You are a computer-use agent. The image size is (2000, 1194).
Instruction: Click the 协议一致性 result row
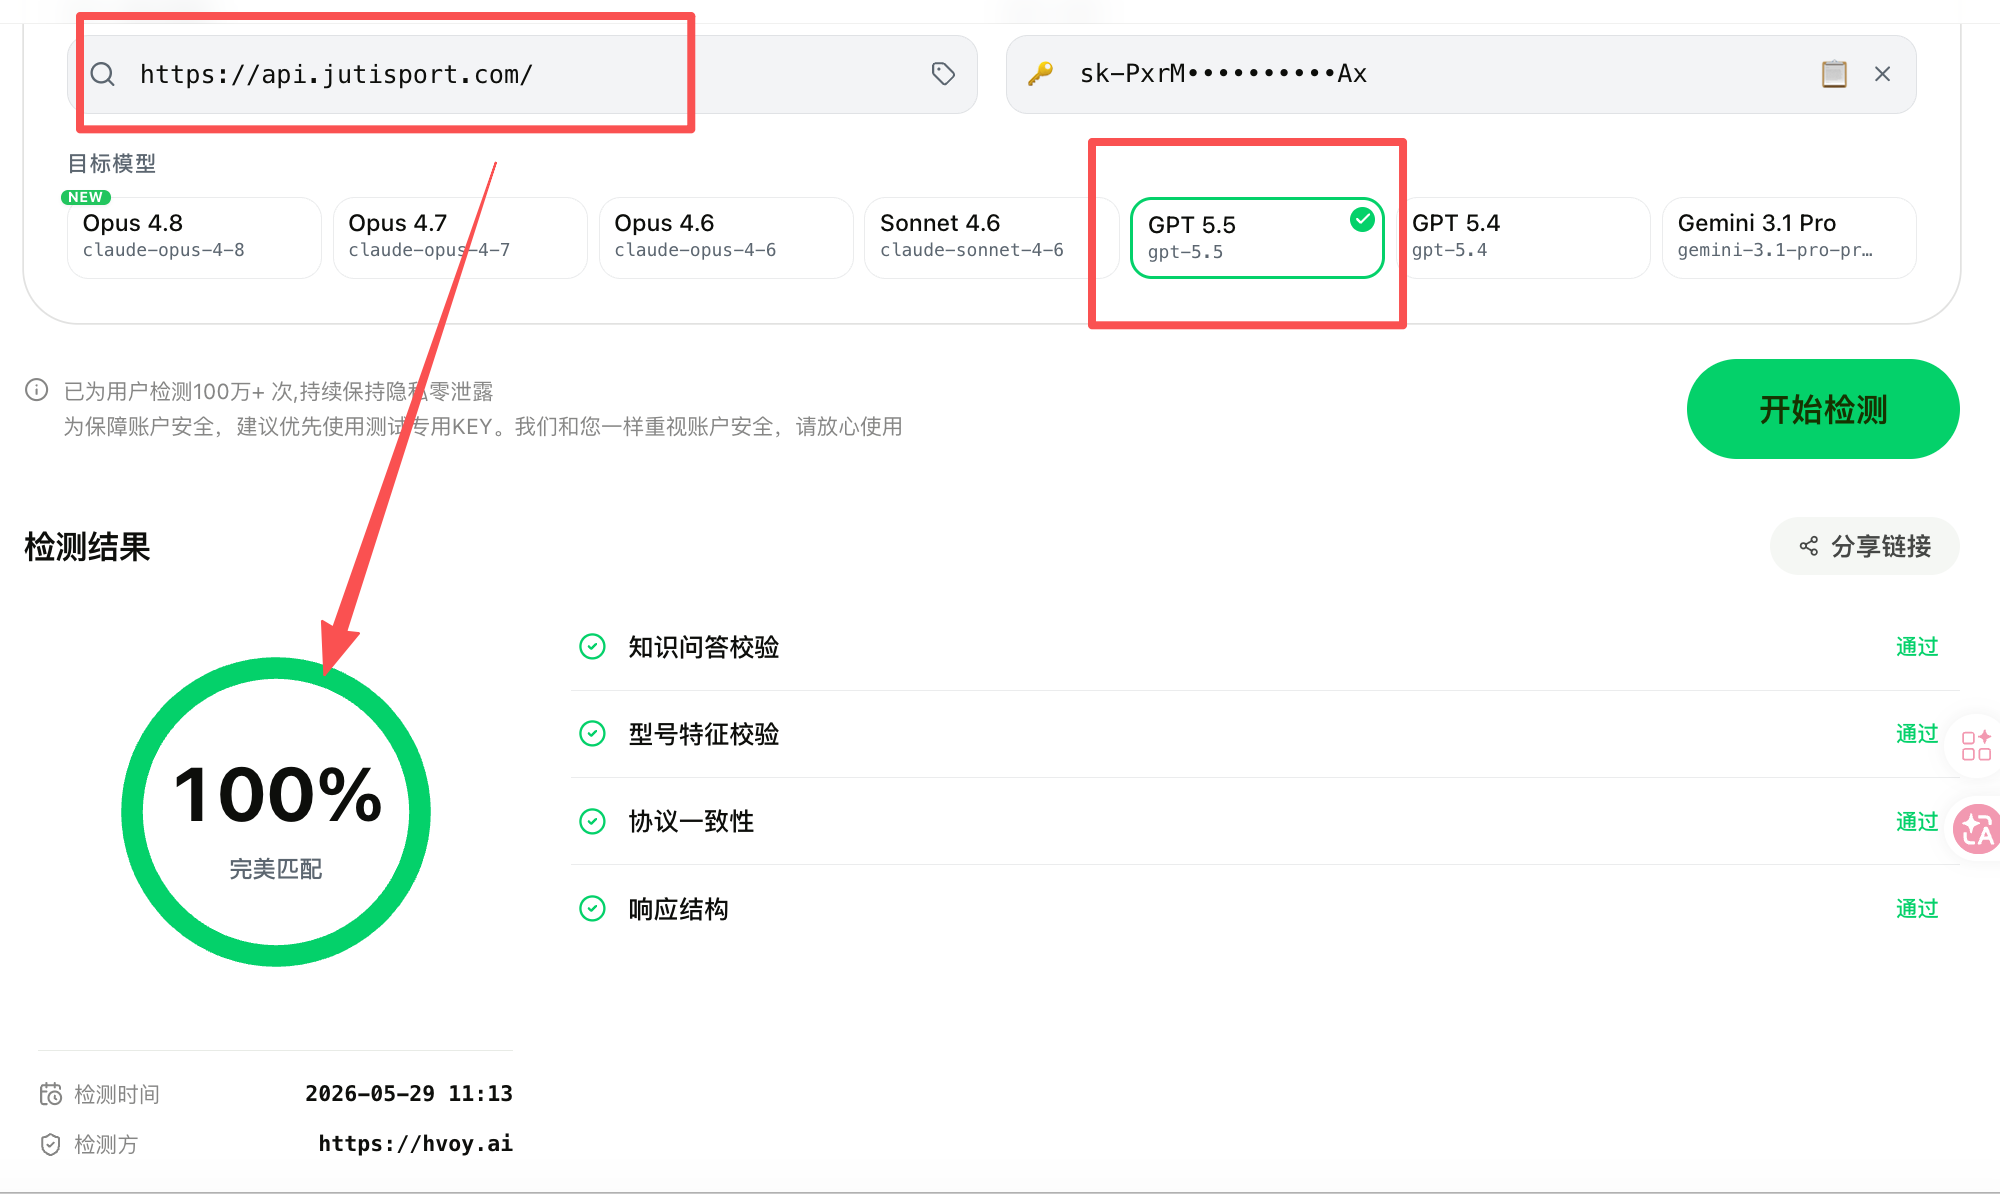[x=1265, y=821]
